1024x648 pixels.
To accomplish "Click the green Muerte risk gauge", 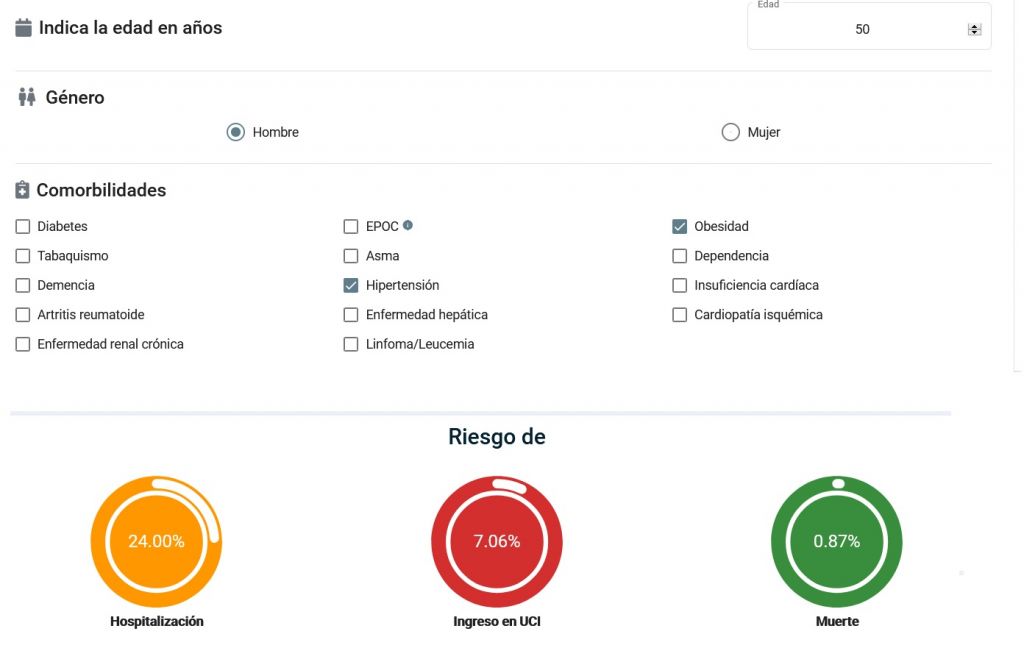I will 836,541.
